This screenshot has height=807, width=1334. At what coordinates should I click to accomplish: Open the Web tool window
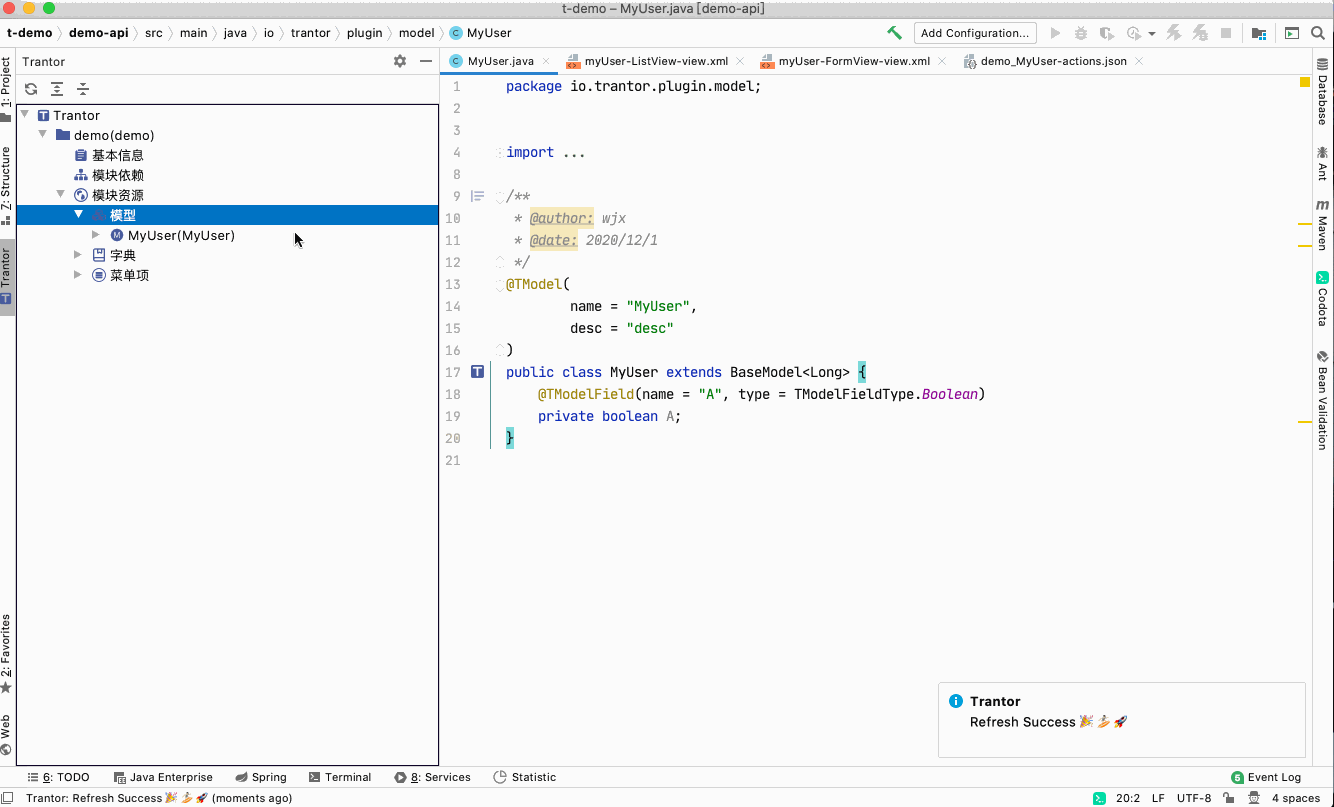[6, 734]
